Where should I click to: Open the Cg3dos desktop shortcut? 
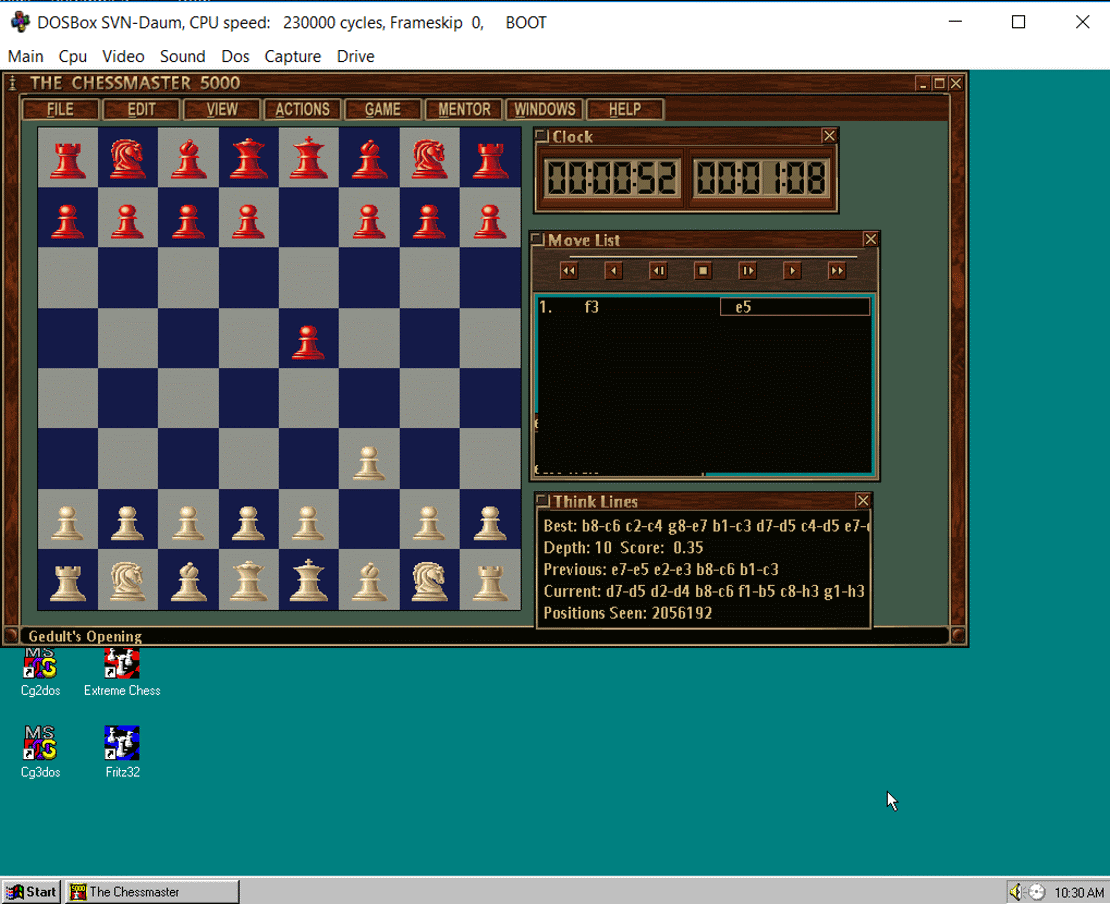coord(40,752)
